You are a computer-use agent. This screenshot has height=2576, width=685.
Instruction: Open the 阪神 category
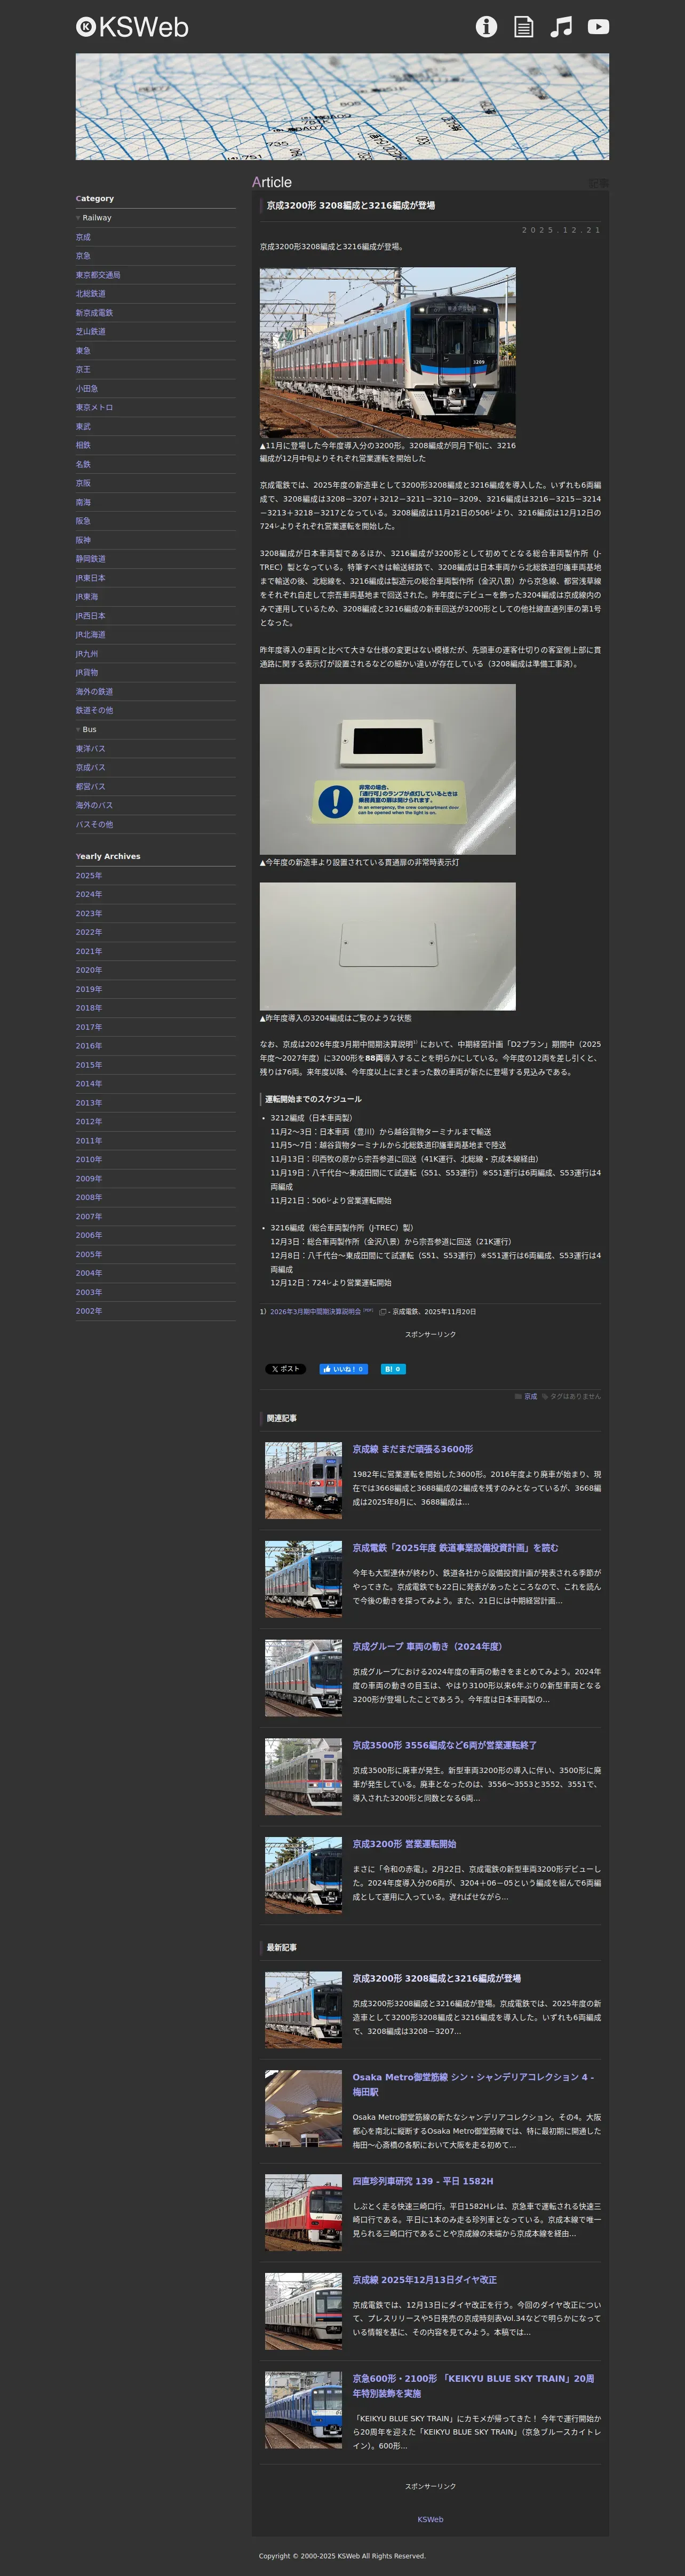point(83,540)
